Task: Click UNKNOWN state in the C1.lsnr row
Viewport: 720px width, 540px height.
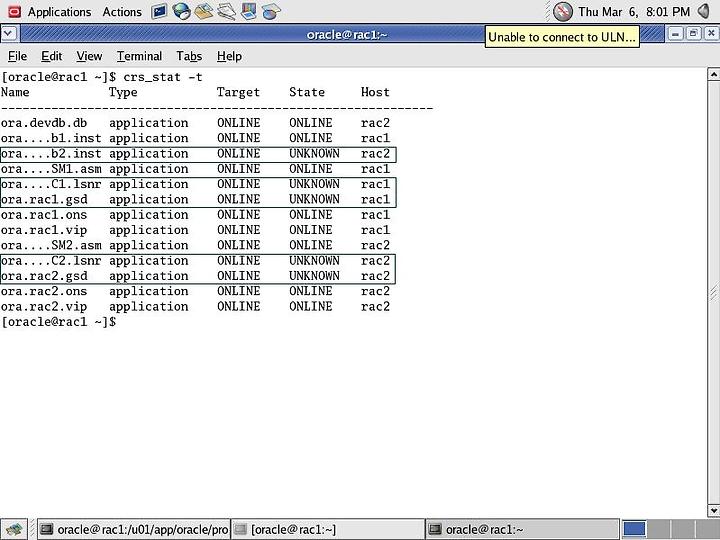Action: [314, 184]
